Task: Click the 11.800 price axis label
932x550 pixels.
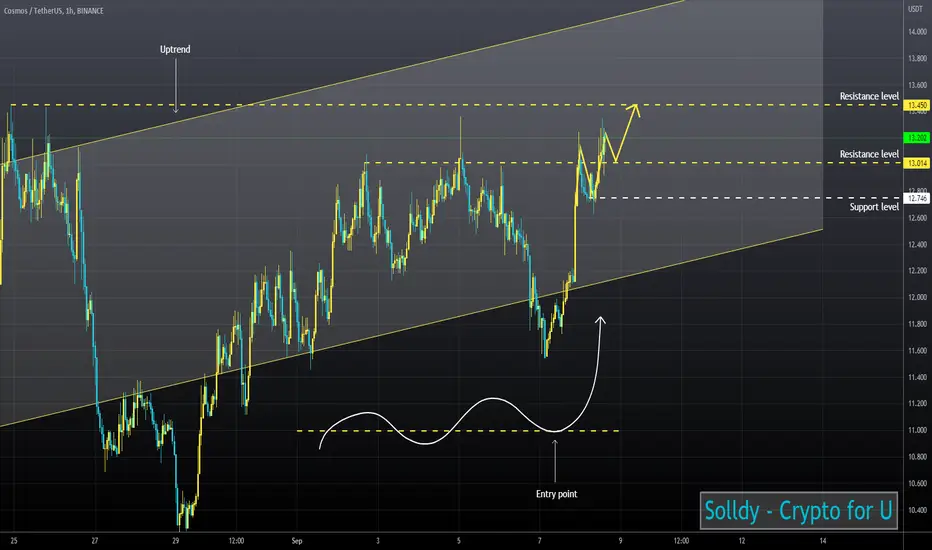Action: (917, 324)
